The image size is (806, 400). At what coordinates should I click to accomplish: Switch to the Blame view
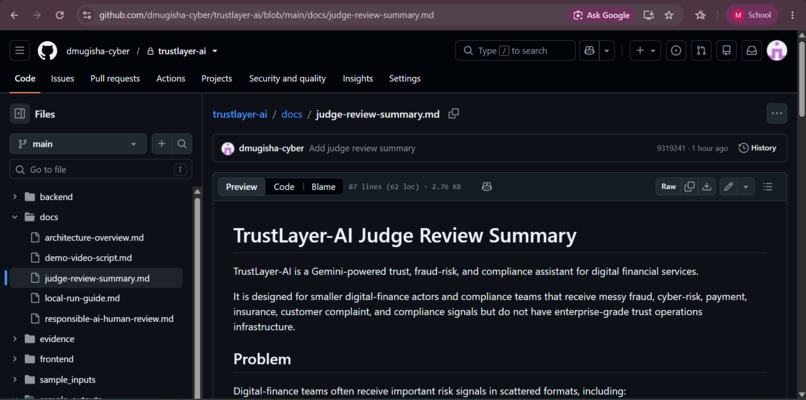coord(323,187)
